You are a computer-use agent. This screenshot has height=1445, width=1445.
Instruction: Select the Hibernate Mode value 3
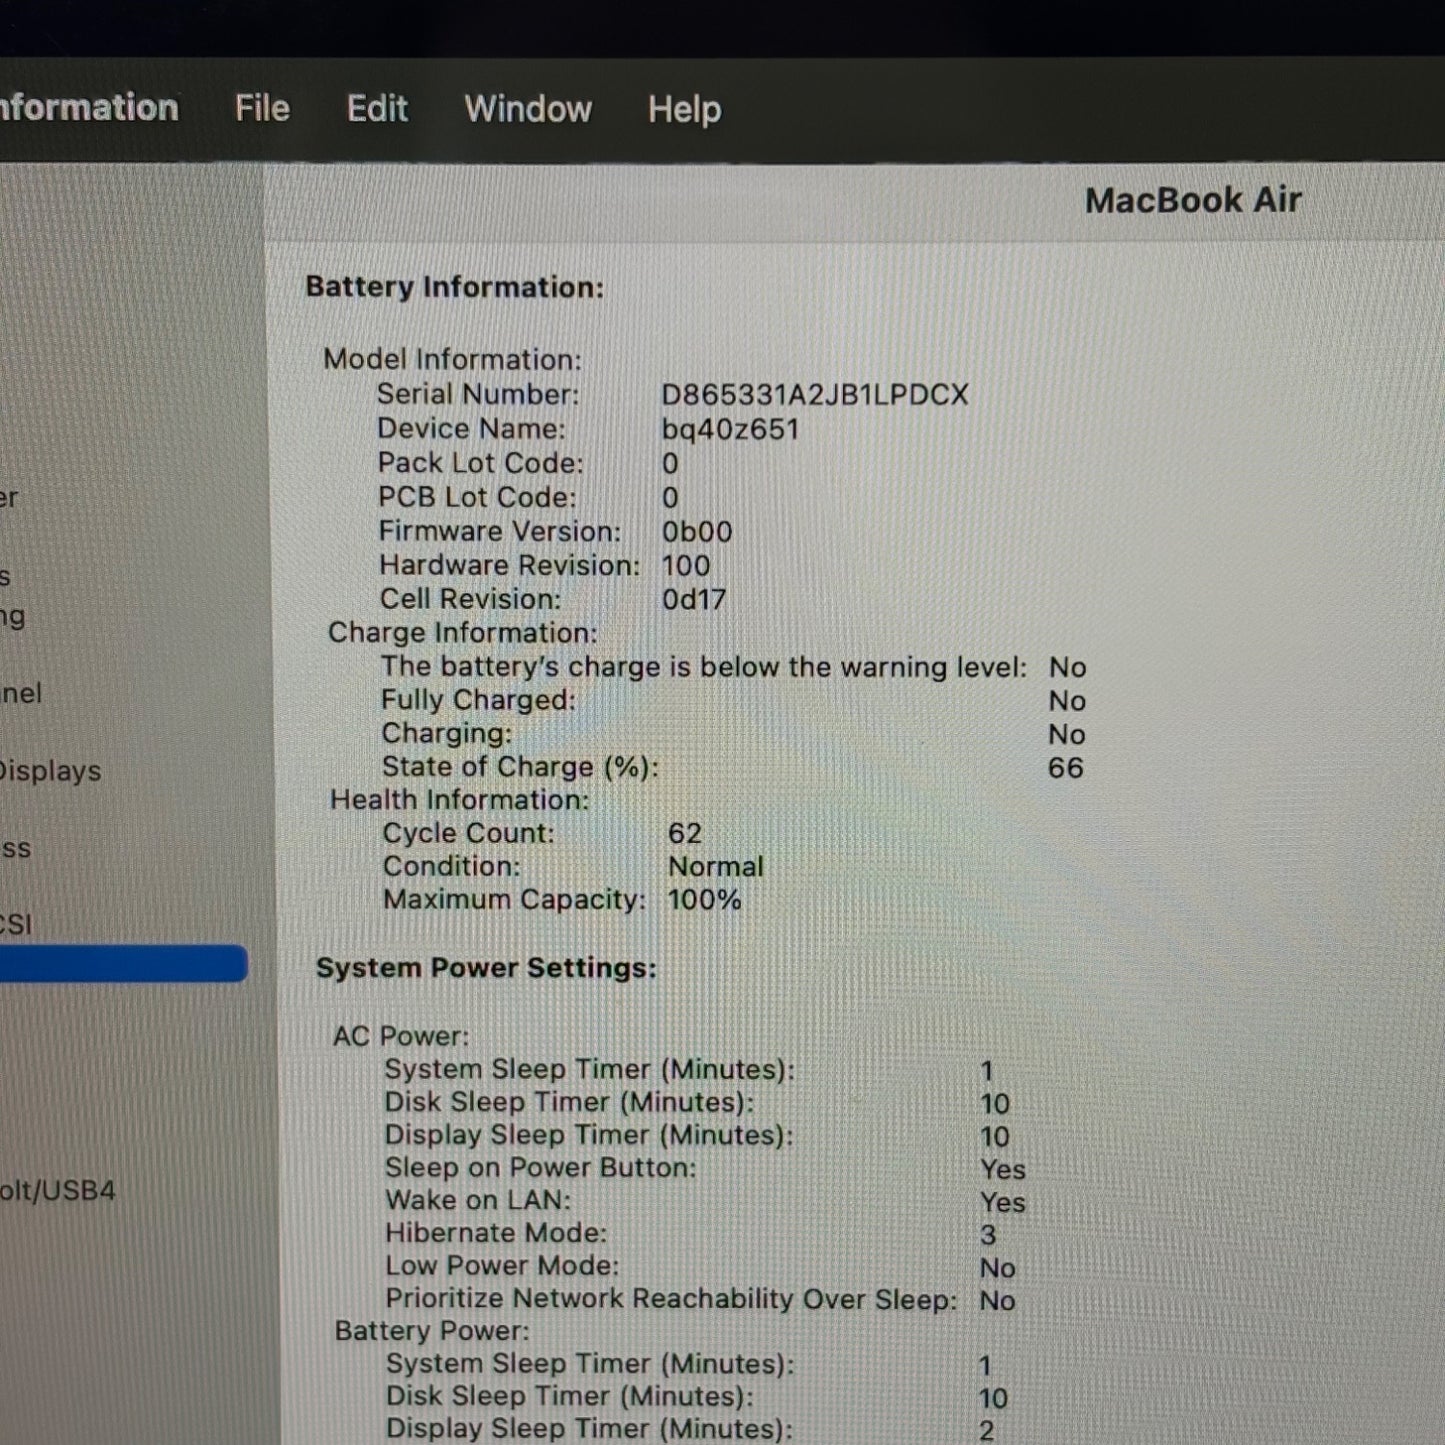988,1235
